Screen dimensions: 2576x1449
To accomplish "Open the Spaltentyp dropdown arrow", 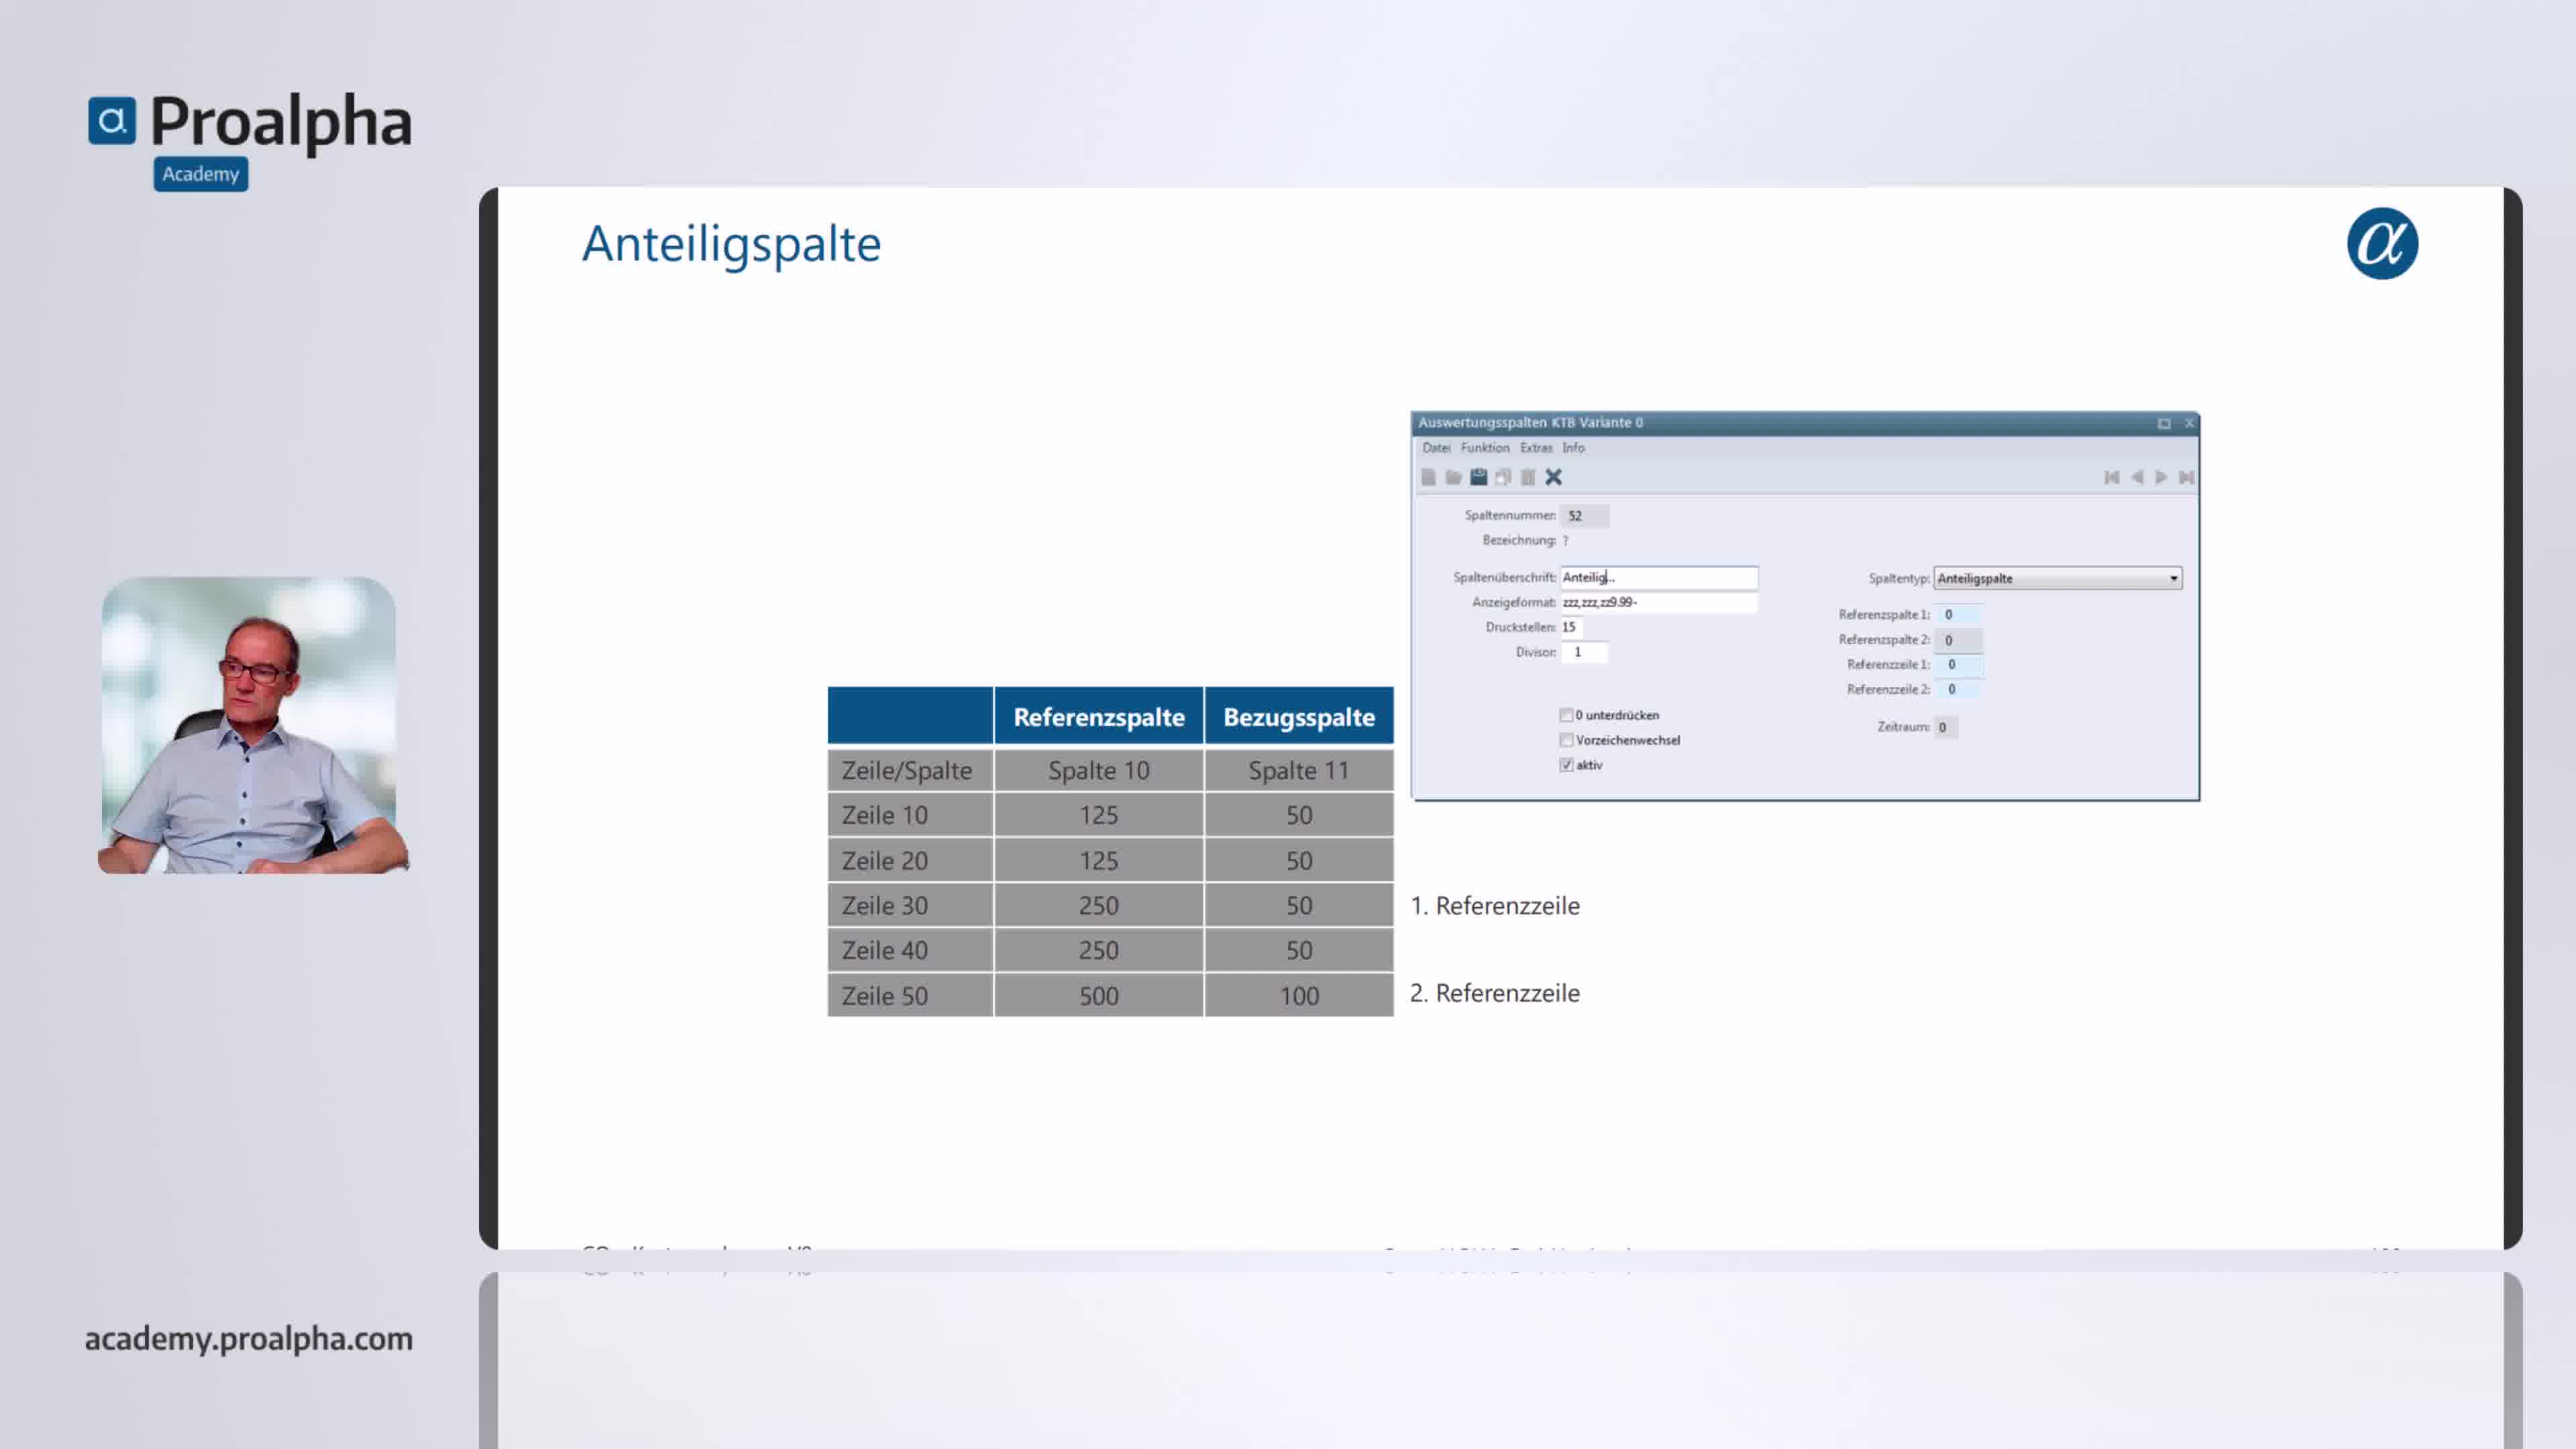I will coord(2173,578).
